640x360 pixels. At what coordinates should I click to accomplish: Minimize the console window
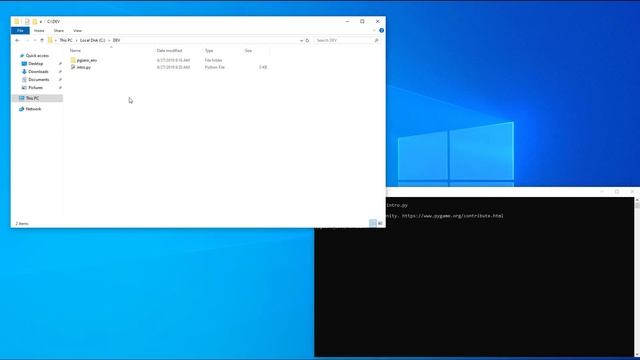602,191
